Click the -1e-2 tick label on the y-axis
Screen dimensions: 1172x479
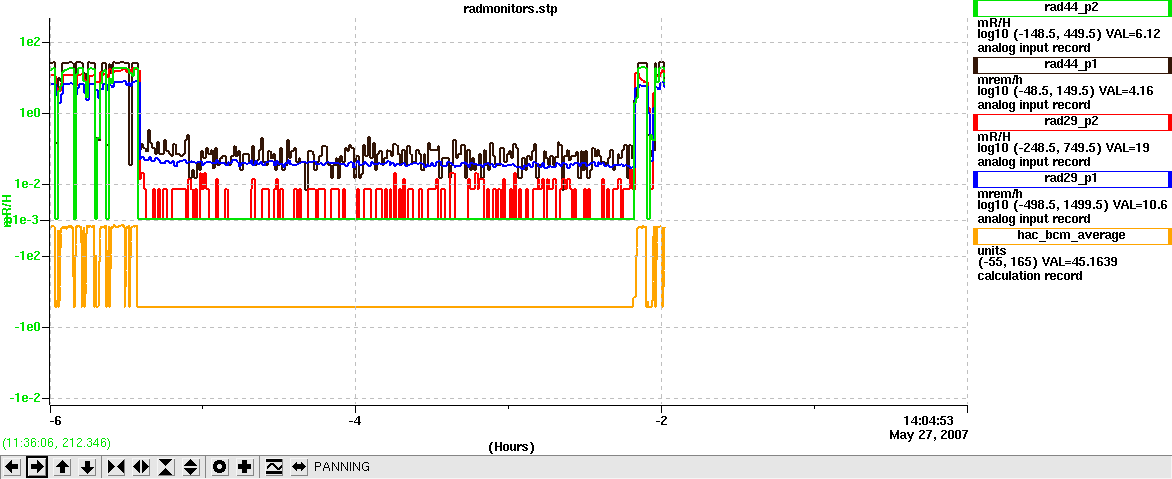click(x=28, y=398)
